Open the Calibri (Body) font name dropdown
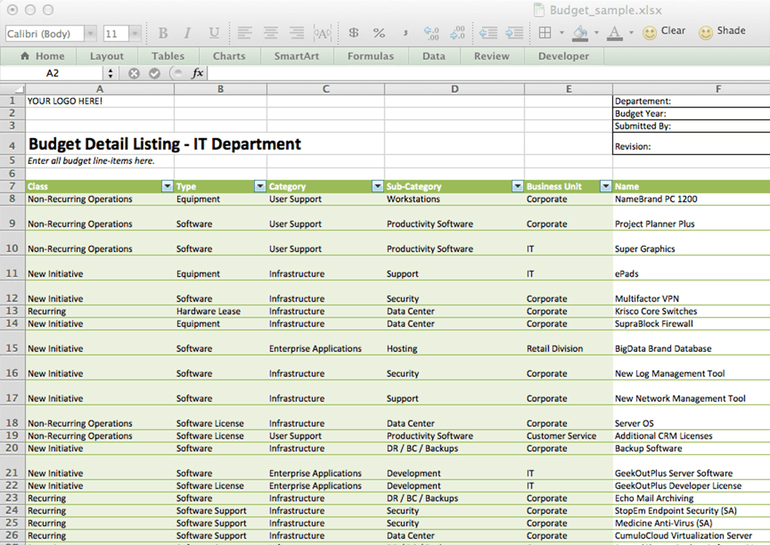The width and height of the screenshot is (770, 545). (x=90, y=33)
